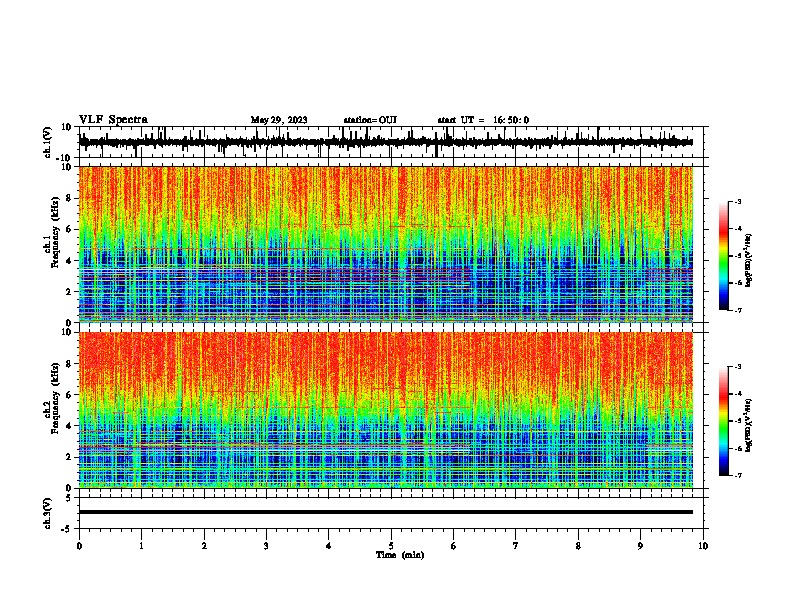Click the time-axis tick label "3"
Viewport: 792px width, 612px height.
pyautogui.click(x=266, y=546)
